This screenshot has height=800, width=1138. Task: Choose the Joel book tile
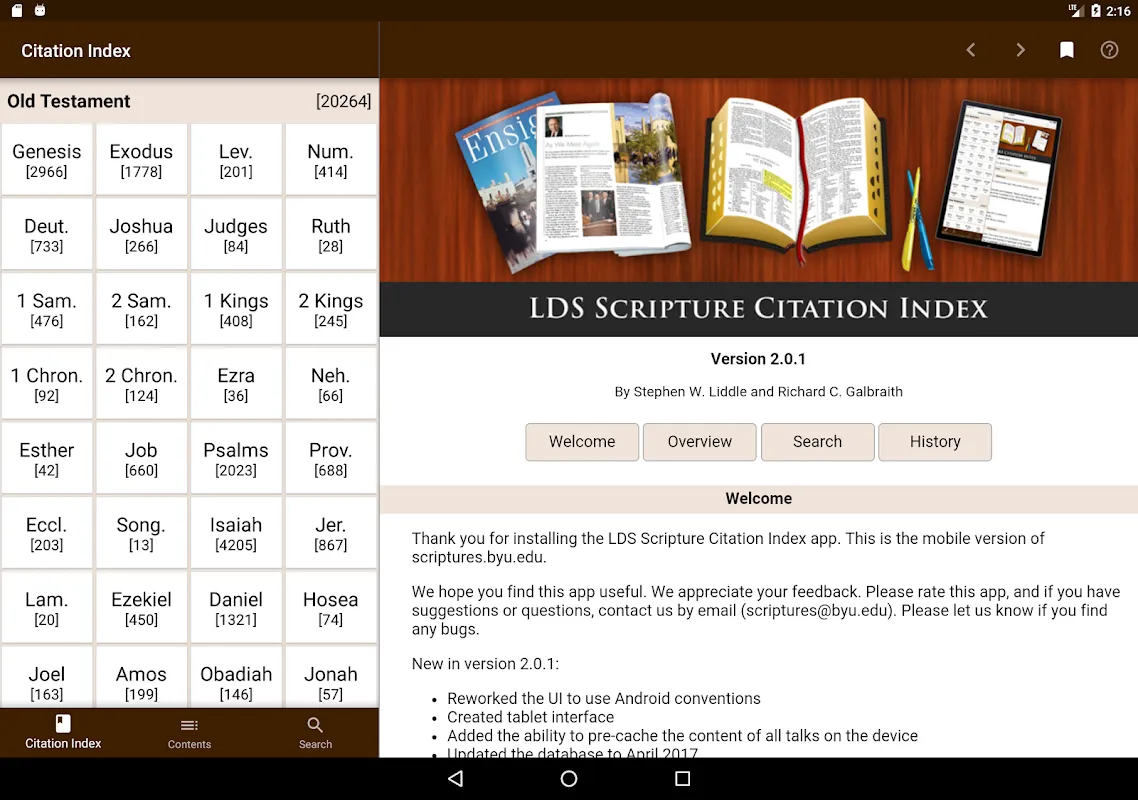[47, 678]
